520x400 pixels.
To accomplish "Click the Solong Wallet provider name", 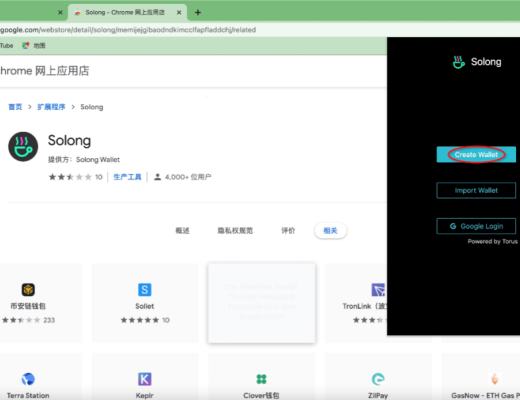I will (x=98, y=160).
